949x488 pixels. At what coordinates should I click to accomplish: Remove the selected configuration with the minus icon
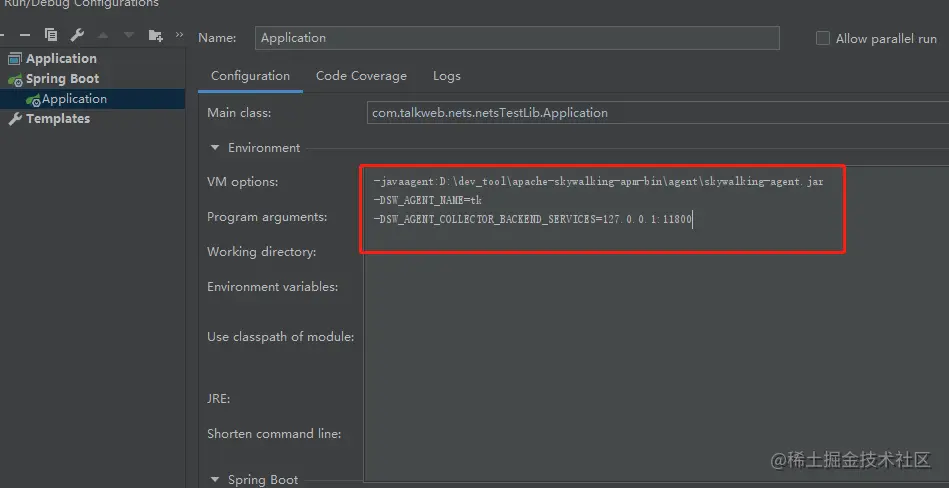[25, 36]
